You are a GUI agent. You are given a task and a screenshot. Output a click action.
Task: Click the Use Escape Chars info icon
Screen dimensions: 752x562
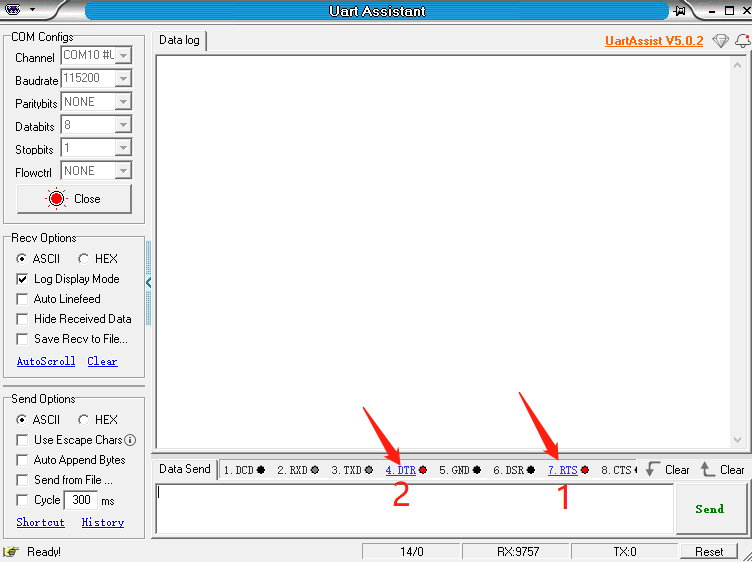(x=130, y=440)
